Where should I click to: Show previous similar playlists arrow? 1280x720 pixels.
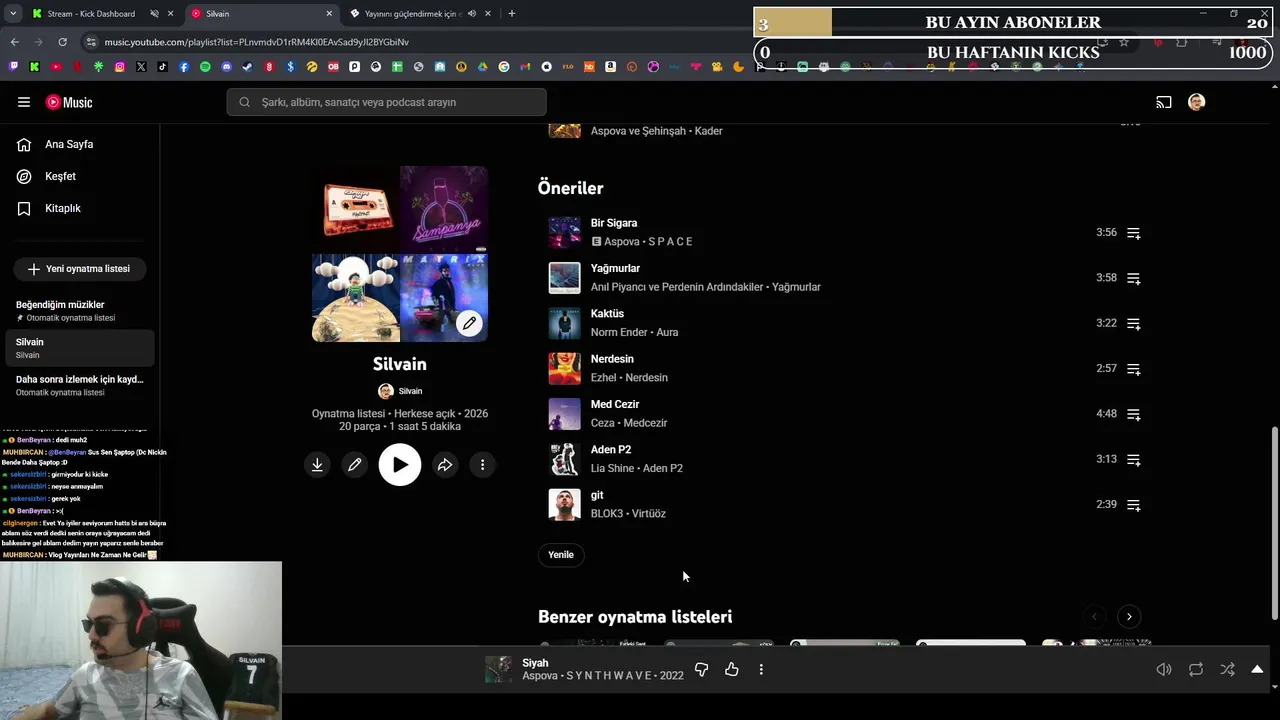point(1094,617)
